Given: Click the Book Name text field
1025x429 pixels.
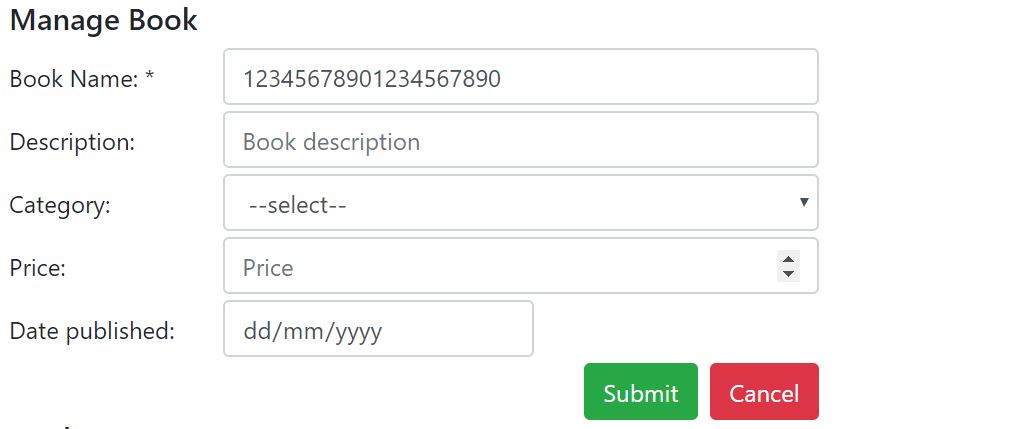Looking at the screenshot, I should (x=520, y=77).
